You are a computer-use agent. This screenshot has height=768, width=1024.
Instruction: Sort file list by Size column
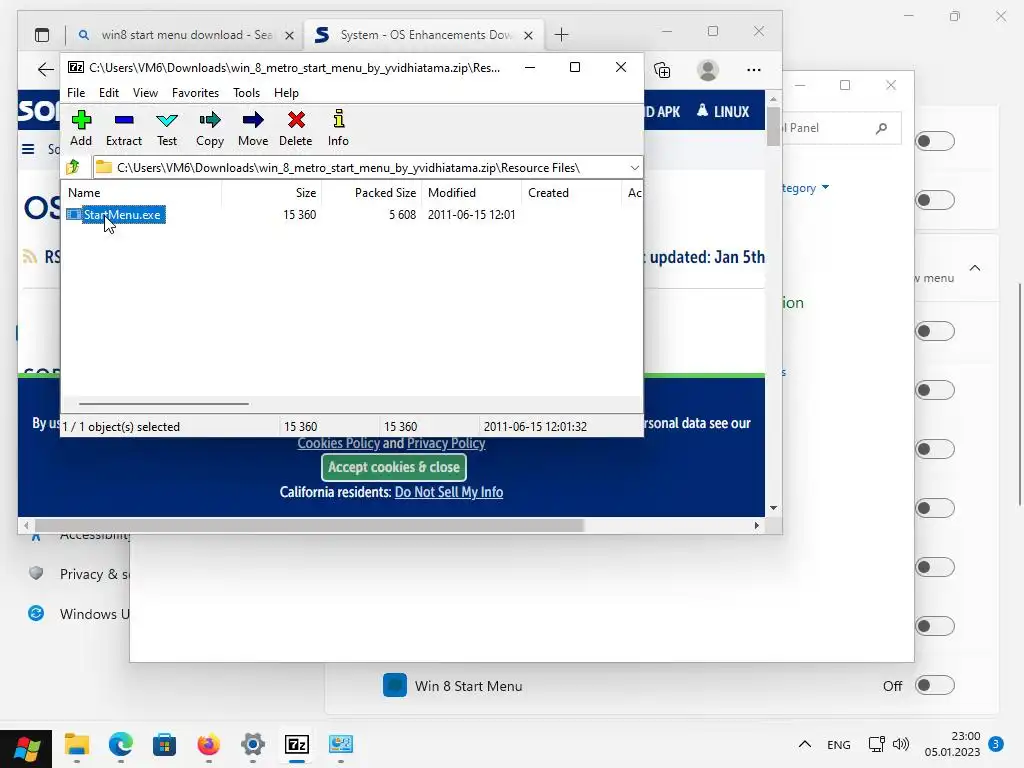271,193
